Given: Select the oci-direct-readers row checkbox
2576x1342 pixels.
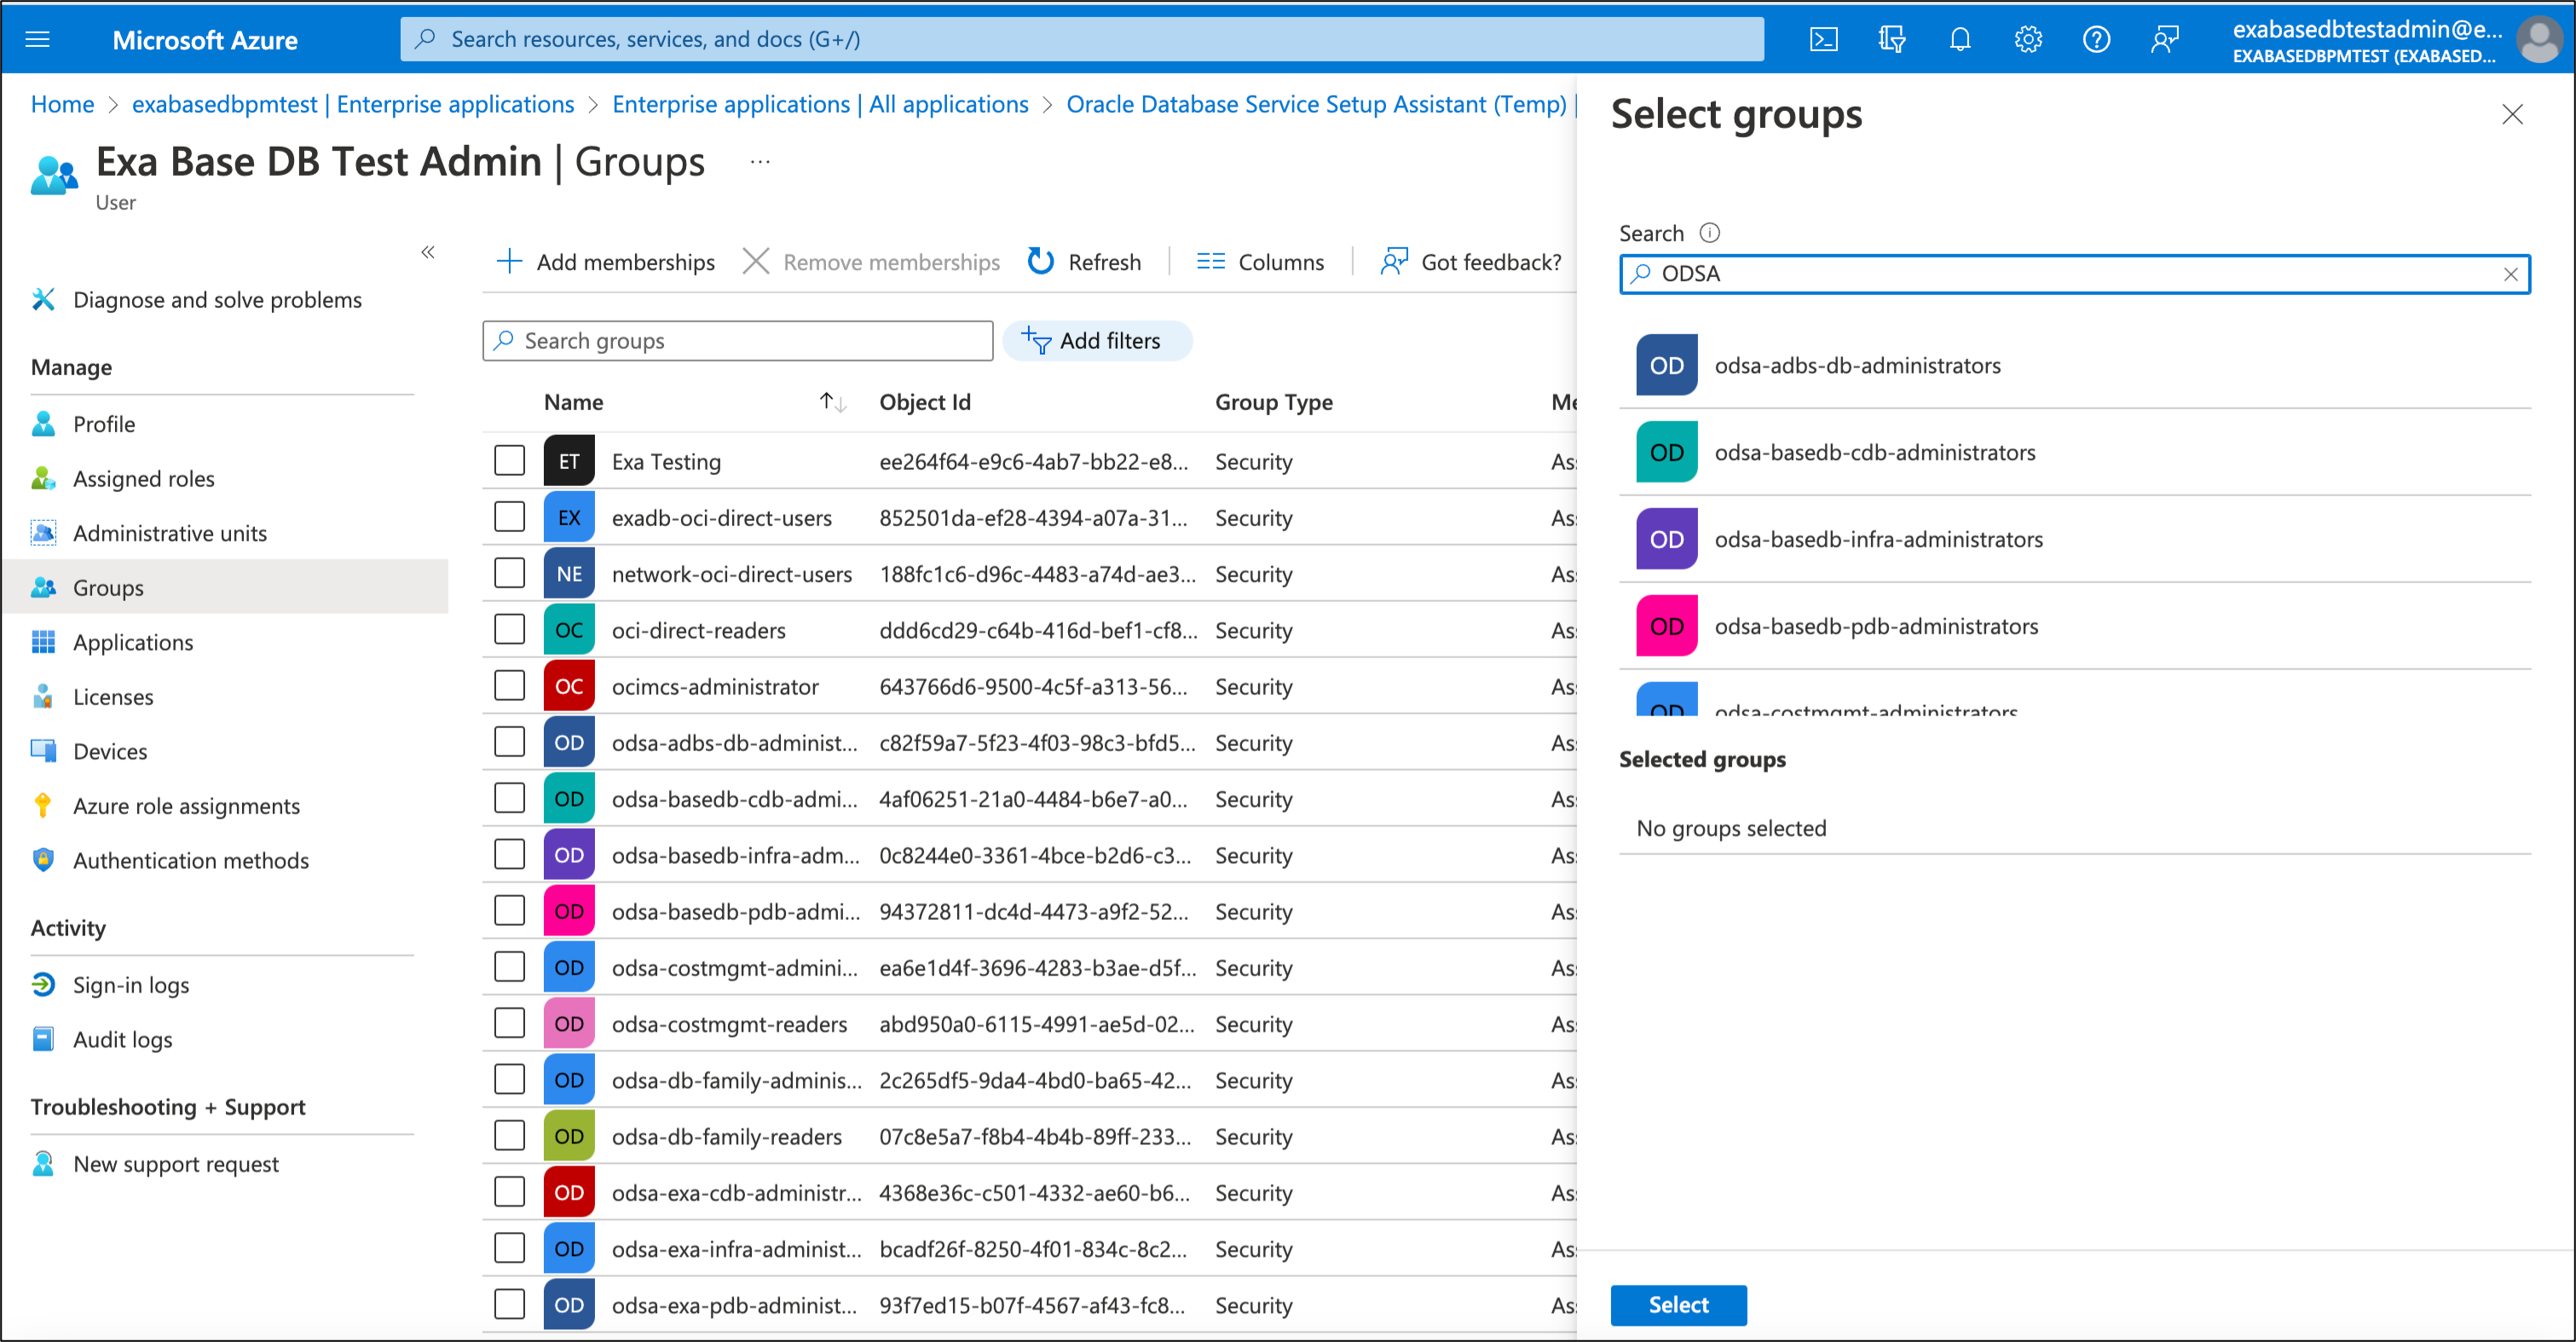Looking at the screenshot, I should click(509, 629).
